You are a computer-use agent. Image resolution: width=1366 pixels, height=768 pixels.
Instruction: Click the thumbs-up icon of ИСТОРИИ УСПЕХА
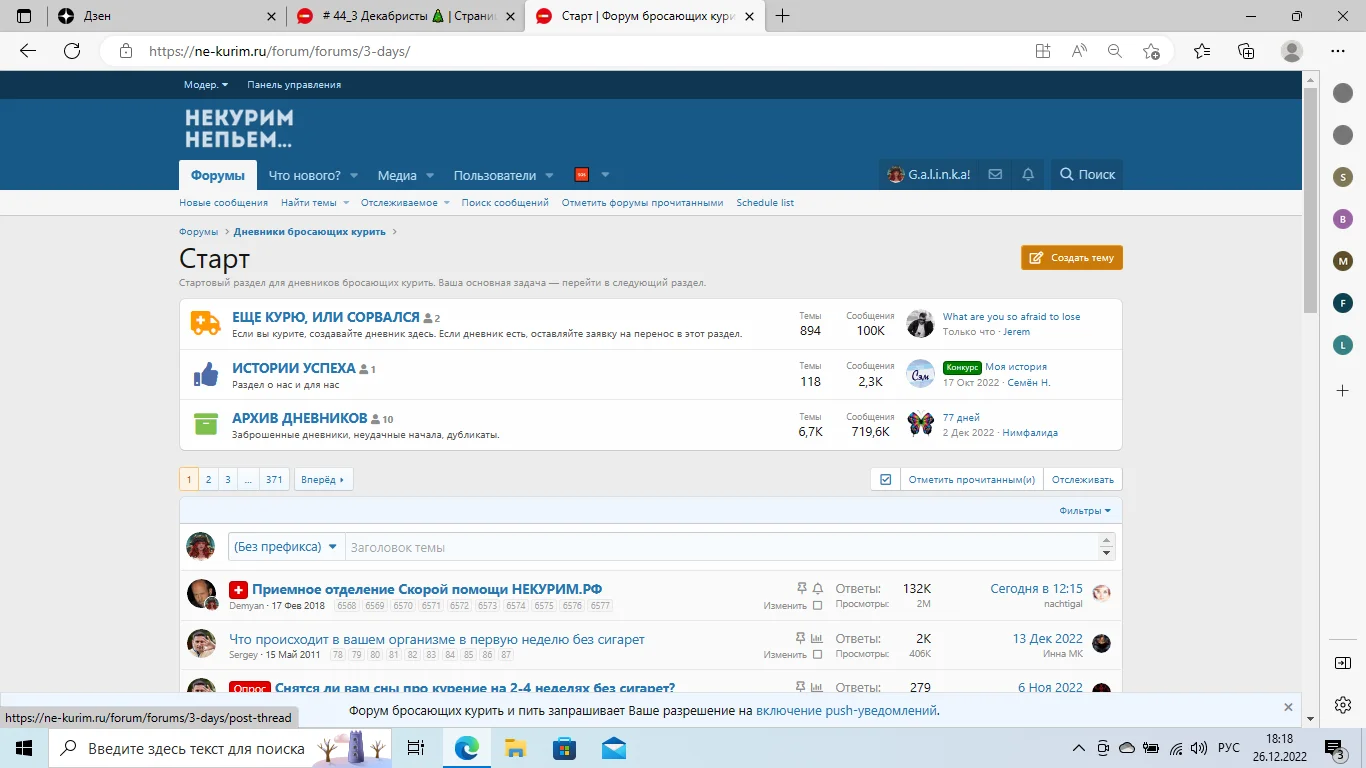[205, 374]
